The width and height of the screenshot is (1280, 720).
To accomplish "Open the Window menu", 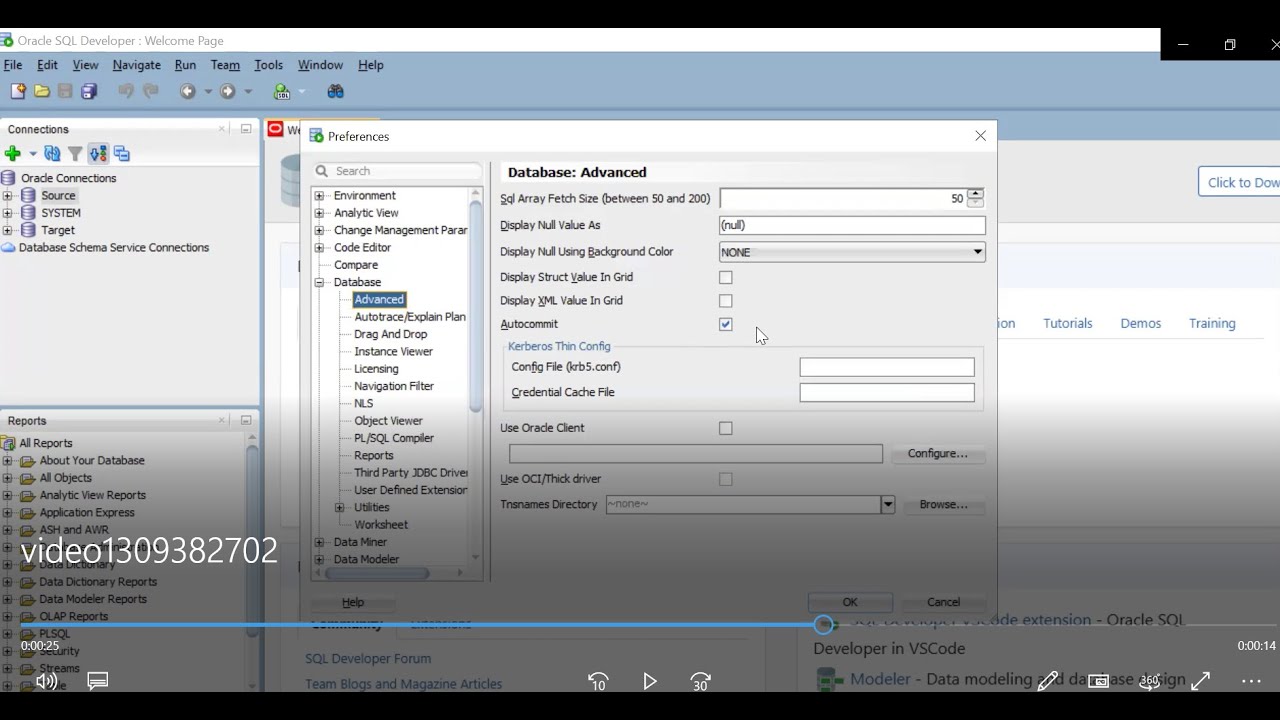I will pos(320,65).
